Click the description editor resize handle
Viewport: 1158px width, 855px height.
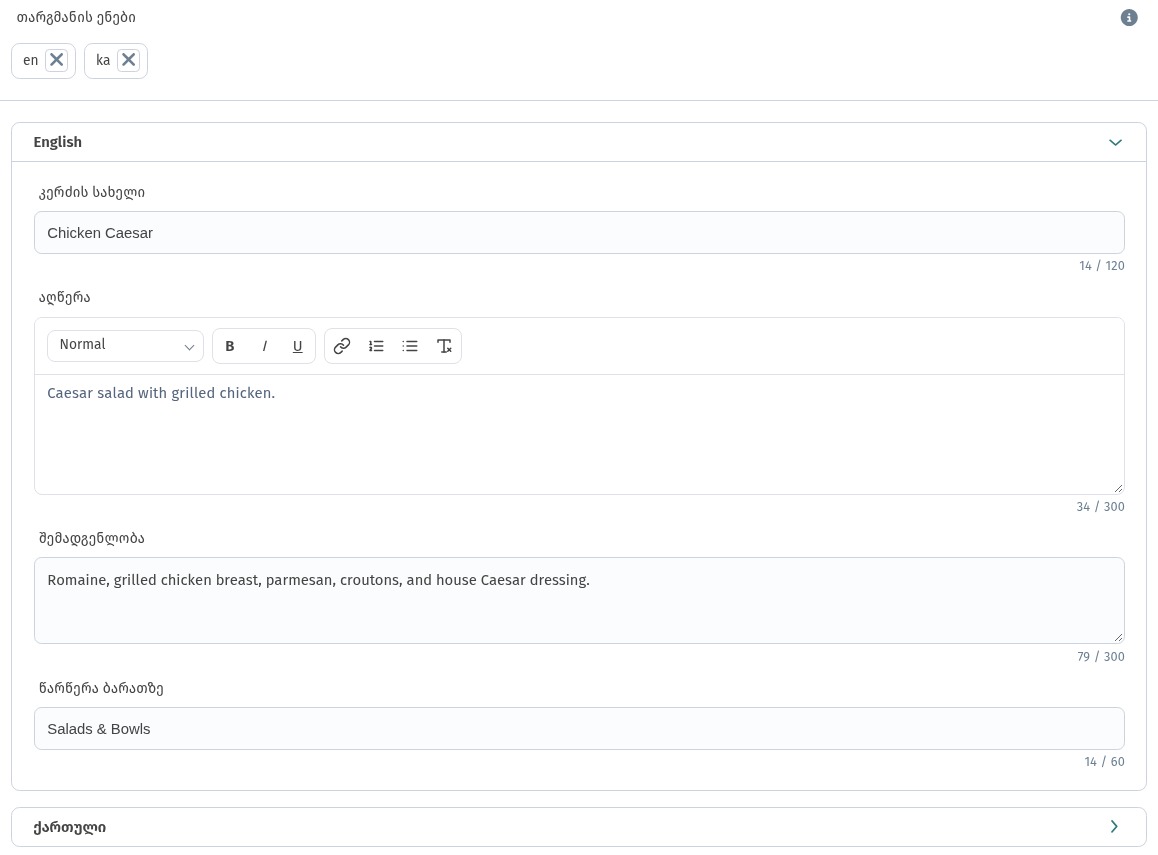1118,488
